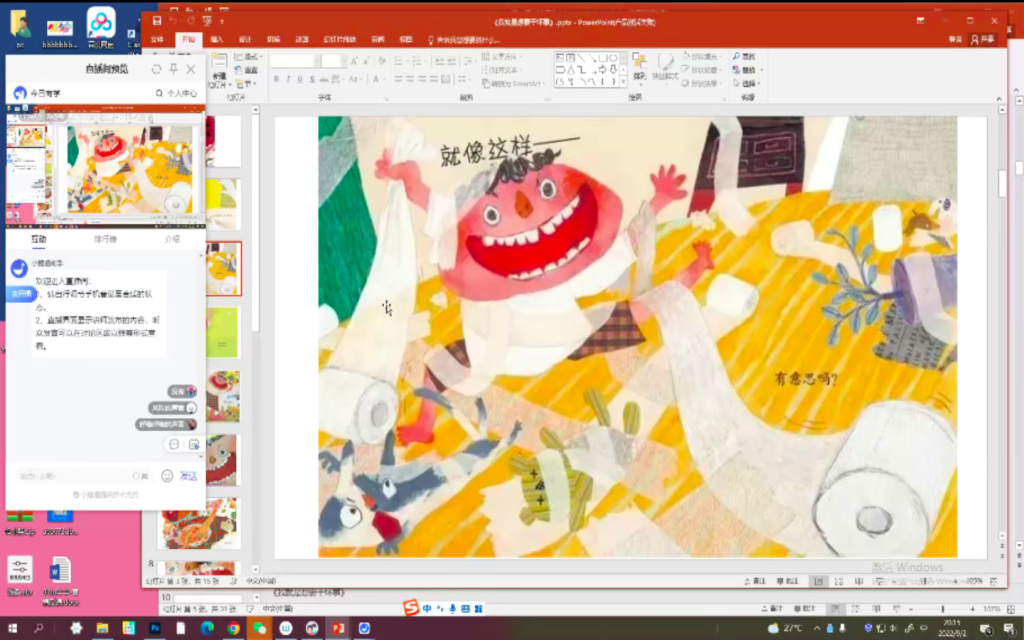
Task: Select the first slide thumbnail in the pane
Action: coord(225,140)
